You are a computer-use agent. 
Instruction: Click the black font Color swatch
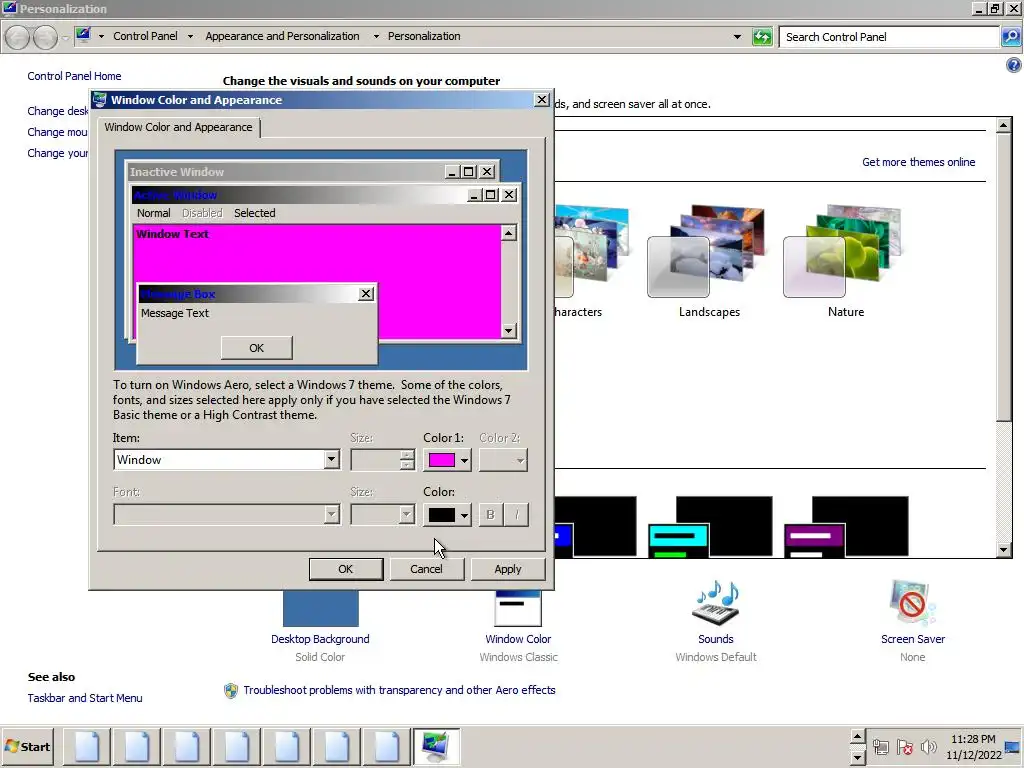pyautogui.click(x=441, y=515)
